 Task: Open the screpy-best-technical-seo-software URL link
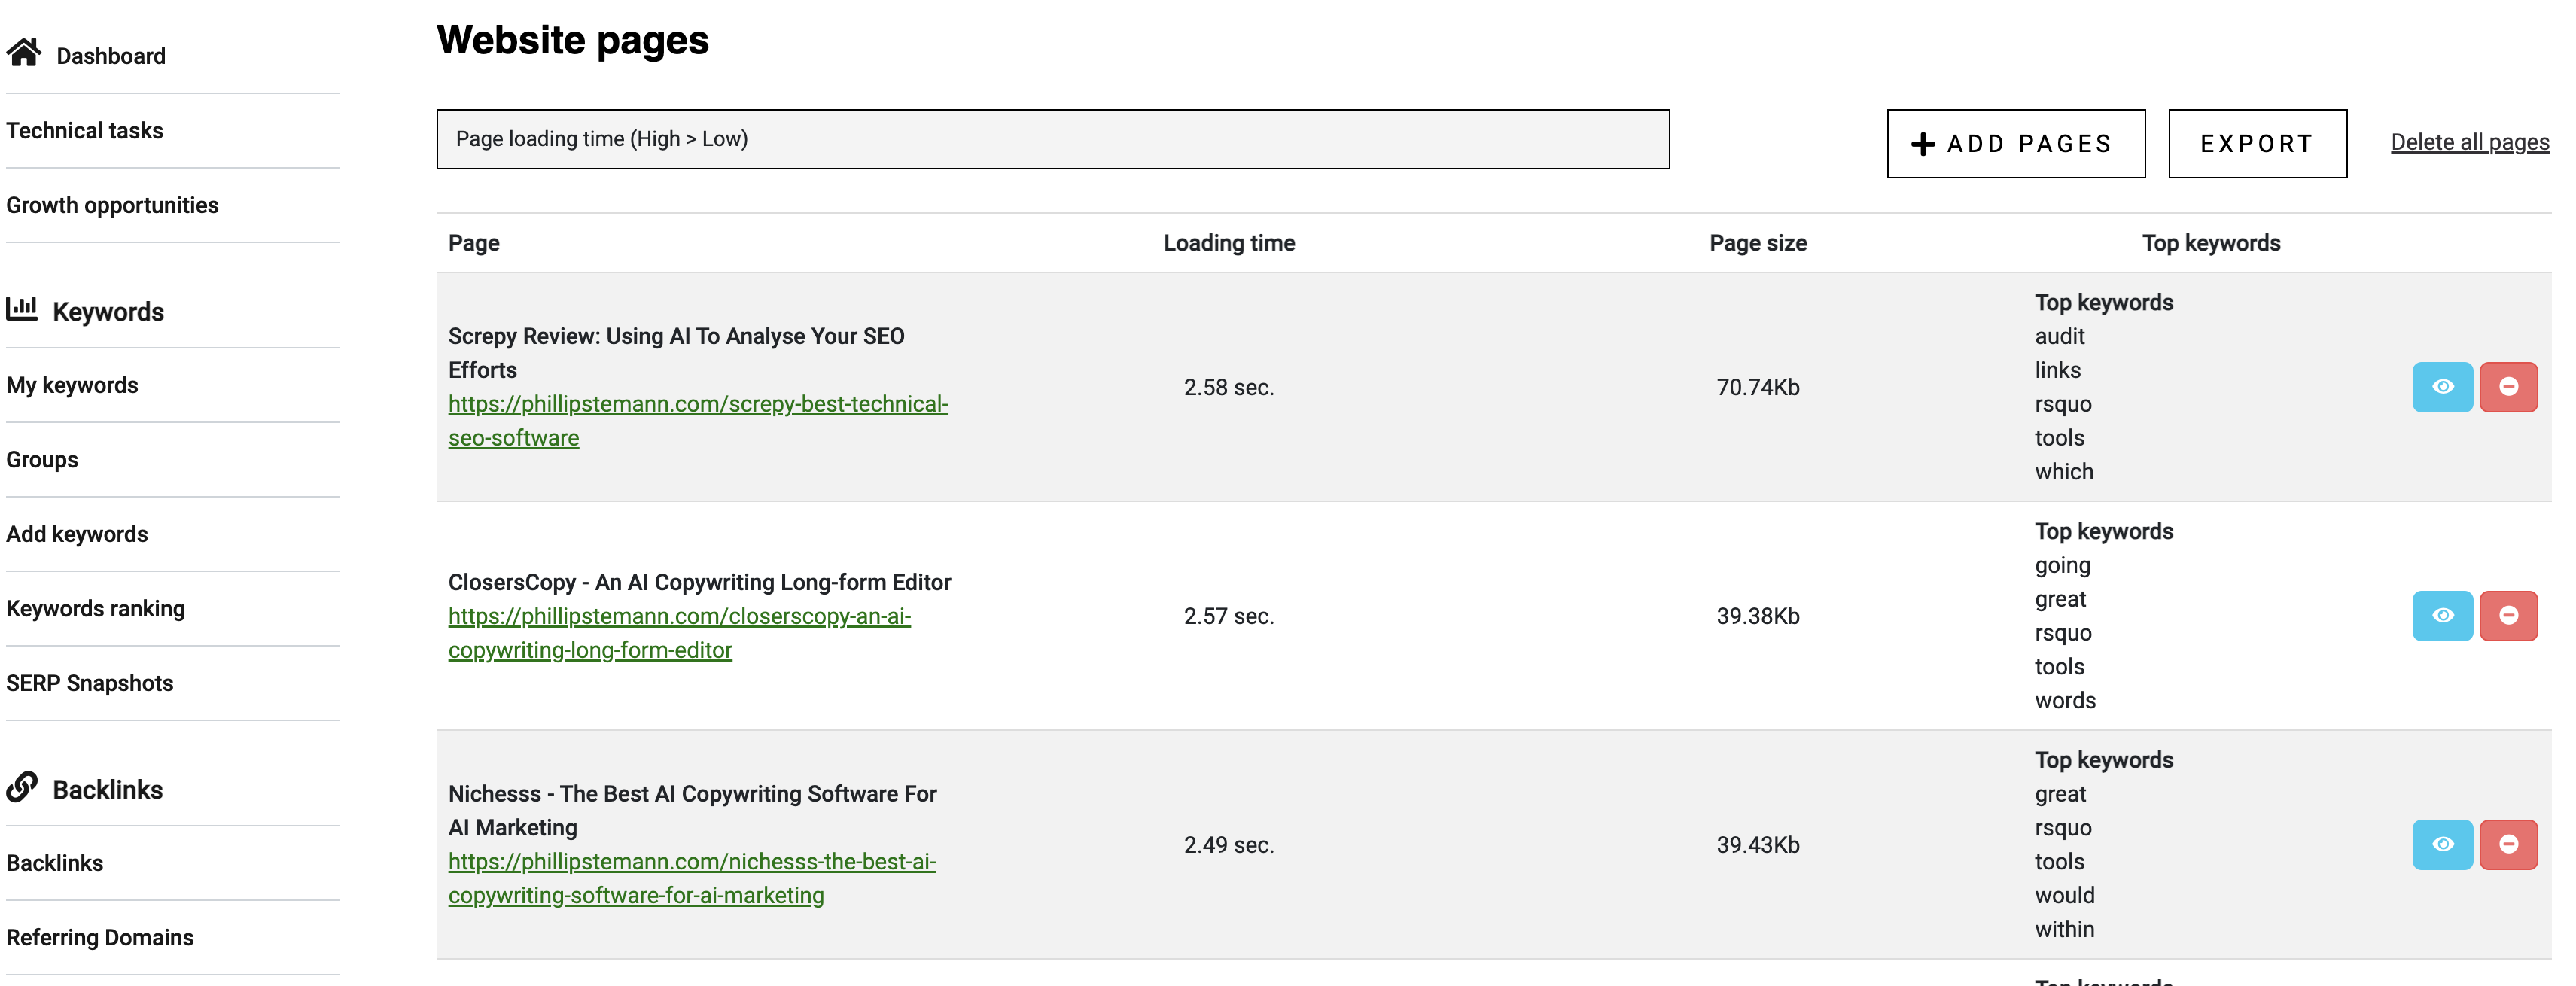[698, 421]
